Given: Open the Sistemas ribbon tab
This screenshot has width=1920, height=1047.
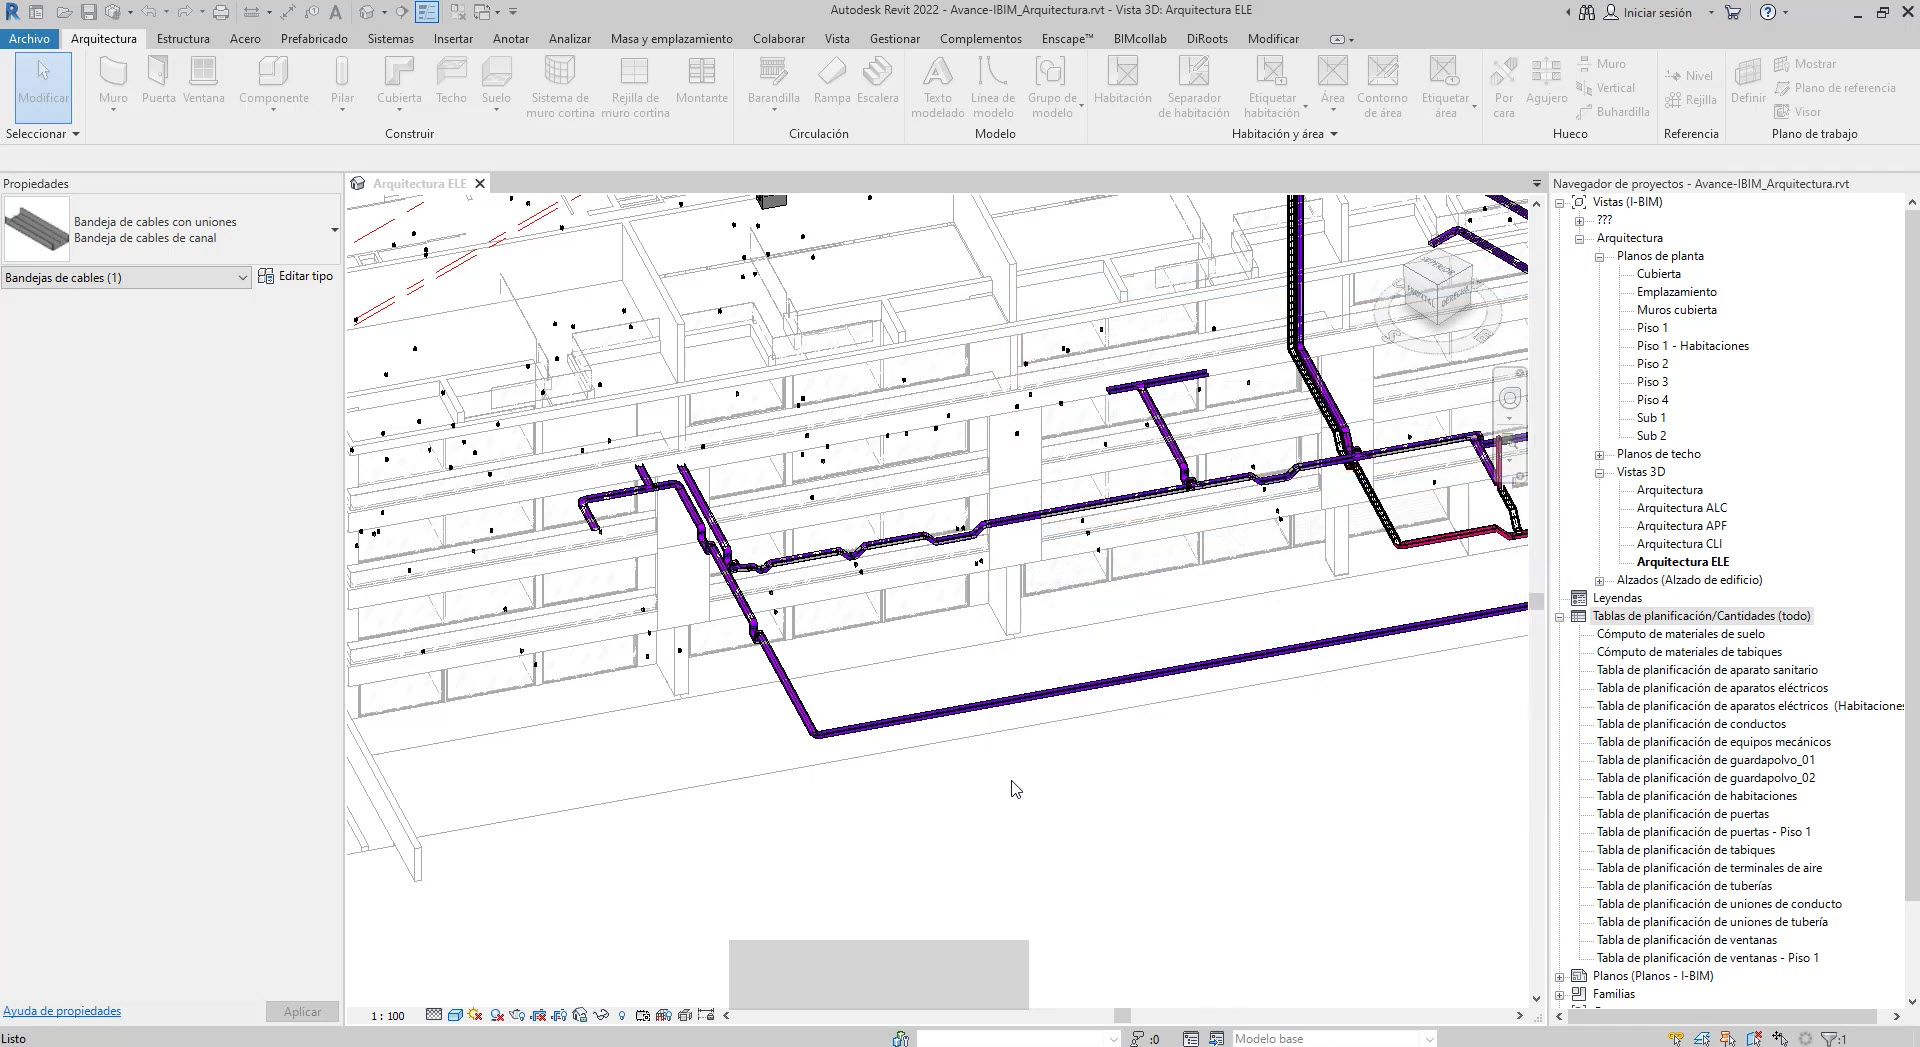Looking at the screenshot, I should tap(390, 39).
